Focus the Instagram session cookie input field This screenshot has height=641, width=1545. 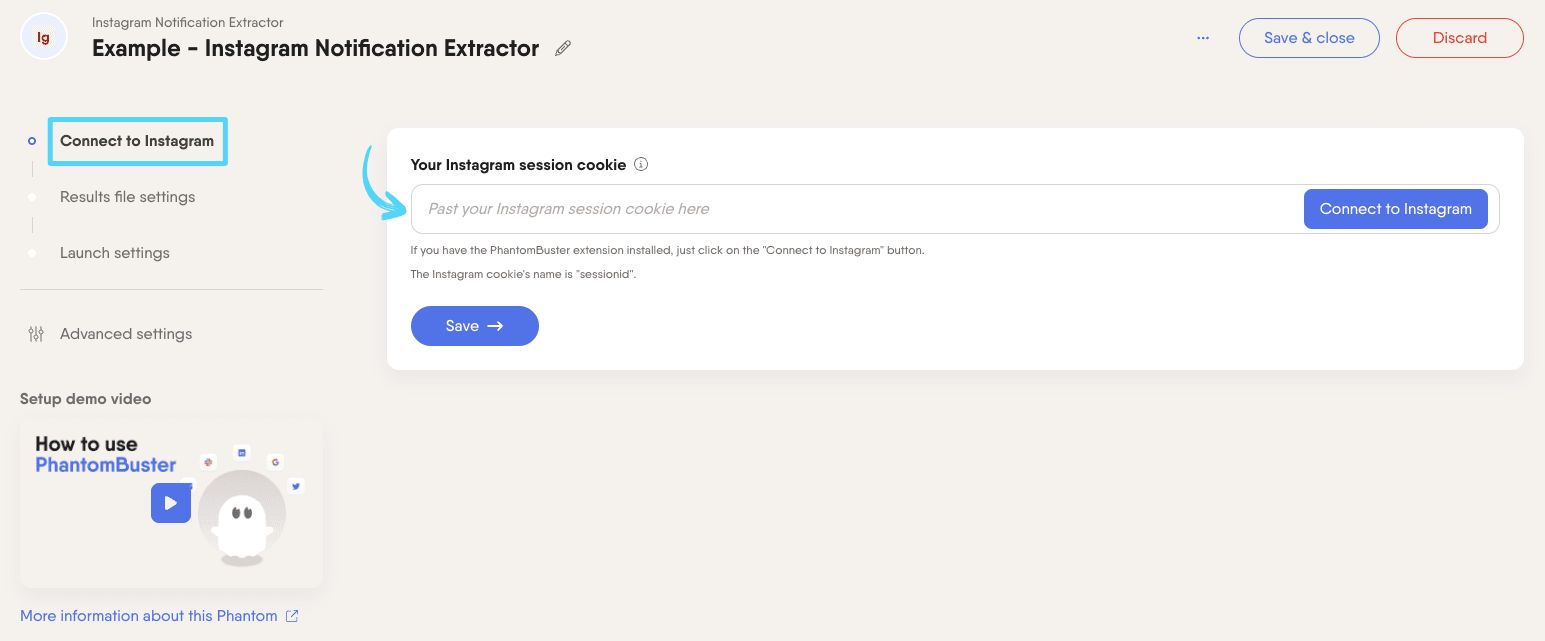tap(857, 209)
